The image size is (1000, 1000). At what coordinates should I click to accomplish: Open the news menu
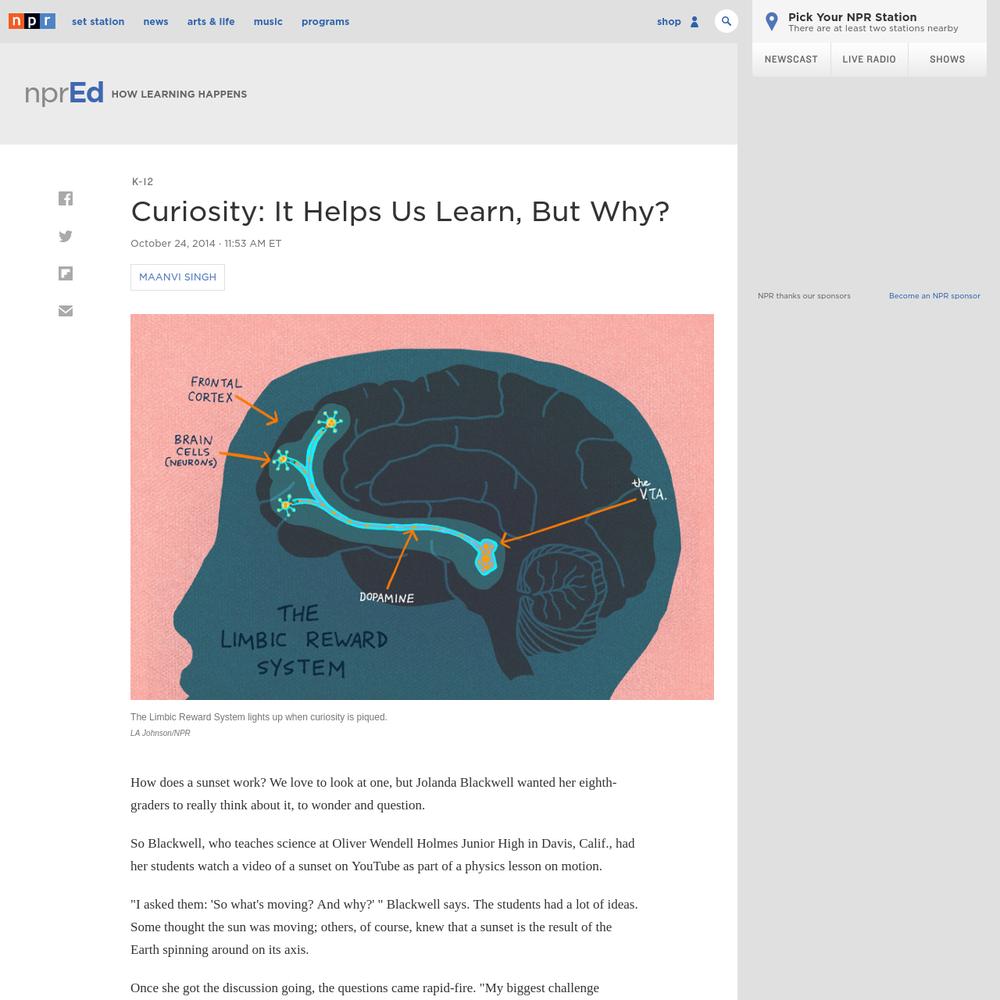click(156, 22)
